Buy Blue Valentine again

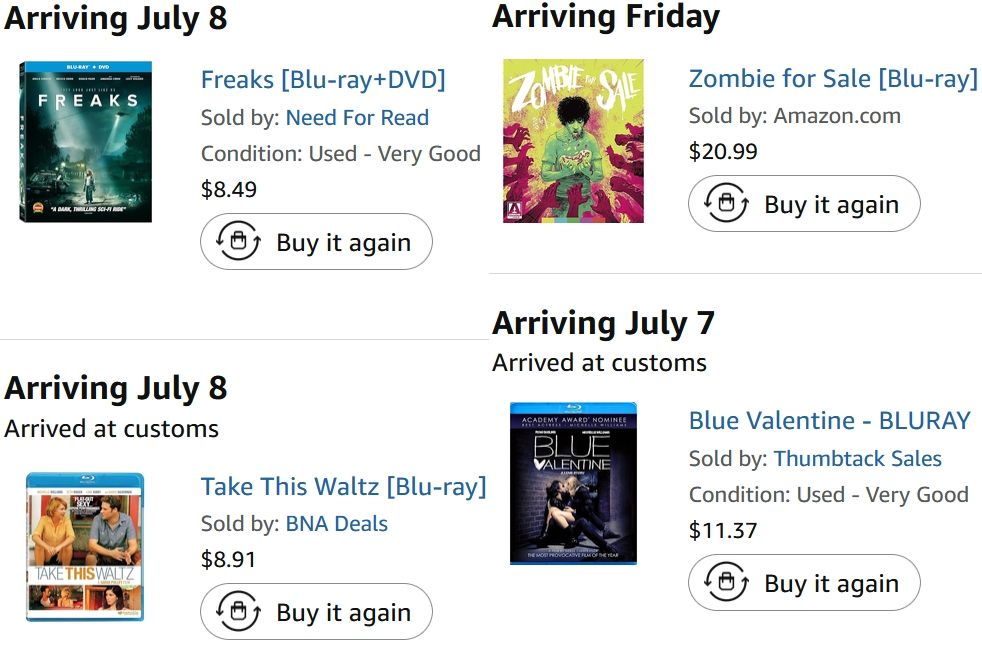coord(804,582)
